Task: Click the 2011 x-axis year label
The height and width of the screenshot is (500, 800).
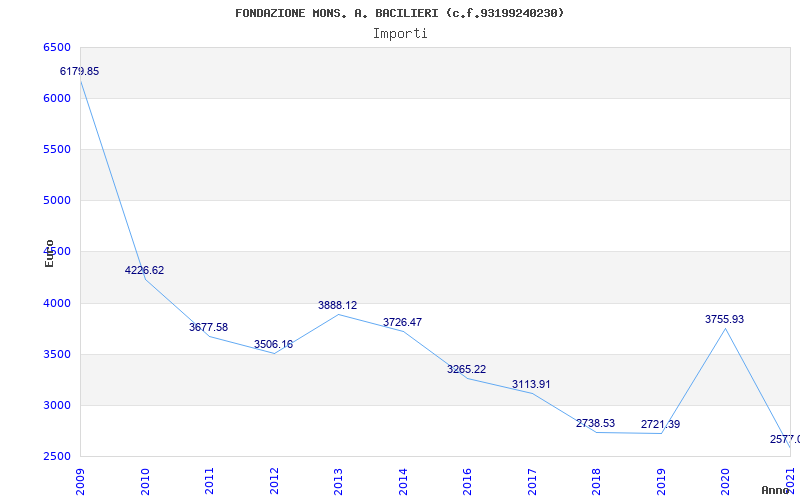Action: click(209, 482)
